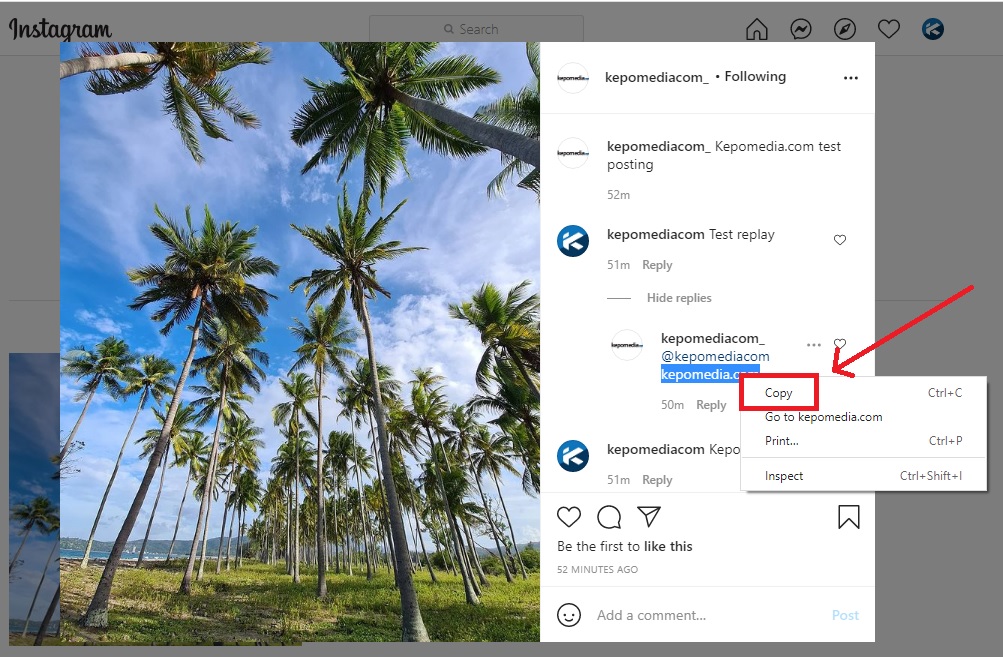The image size is (1003, 657).
Task: Click the palm trees post photo
Action: click(300, 342)
